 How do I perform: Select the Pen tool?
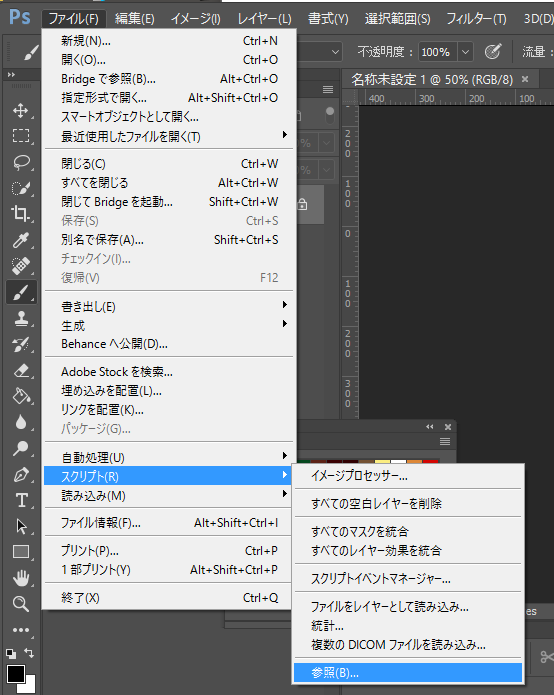[x=20, y=475]
